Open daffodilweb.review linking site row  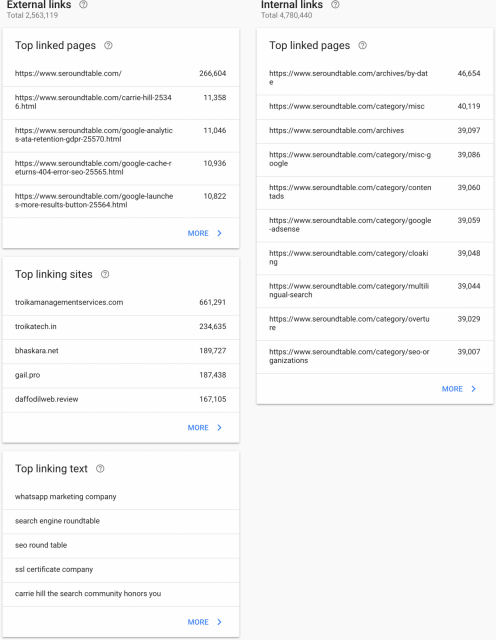121,400
